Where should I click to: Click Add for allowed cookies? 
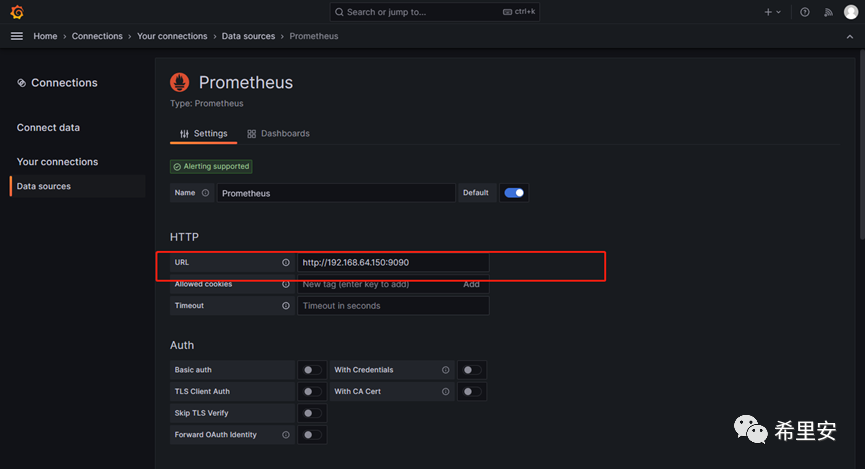click(x=471, y=284)
